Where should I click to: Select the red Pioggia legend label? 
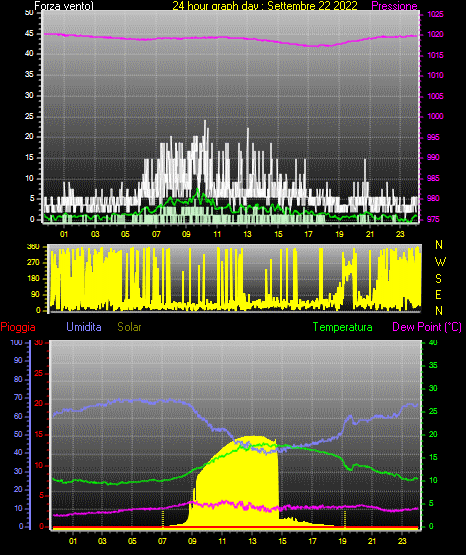point(18,327)
